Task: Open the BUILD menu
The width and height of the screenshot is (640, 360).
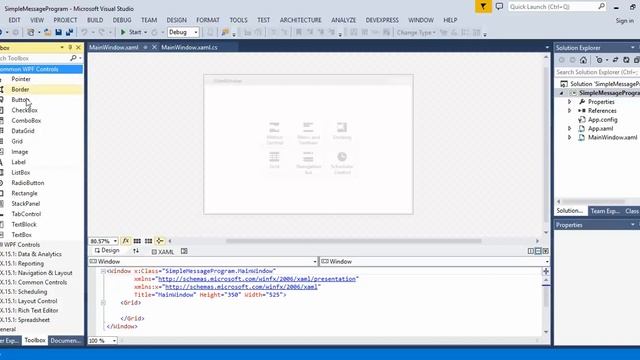Action: [x=95, y=20]
